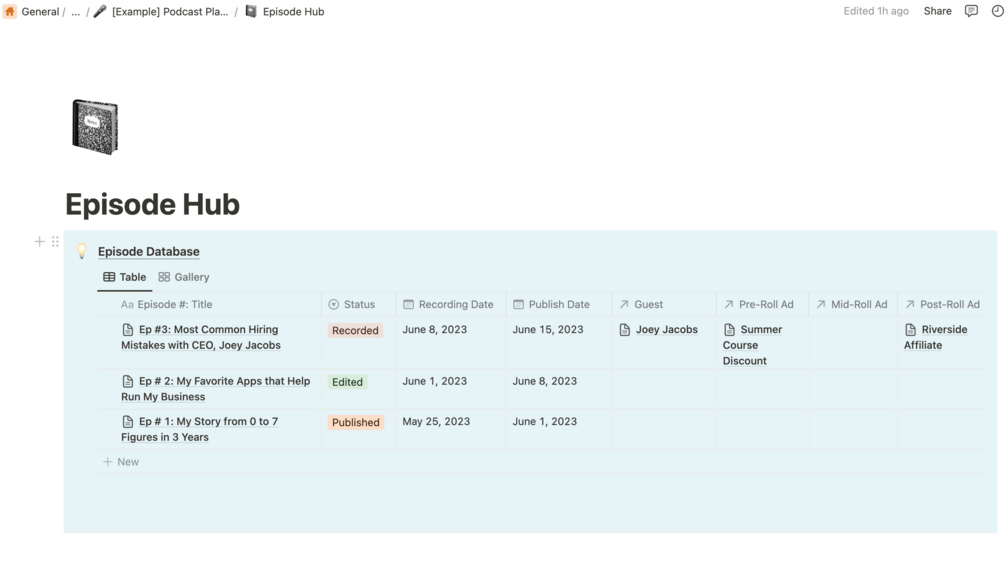The image size is (1005, 563).
Task: Click the composition notebook page icon
Action: [x=95, y=127]
